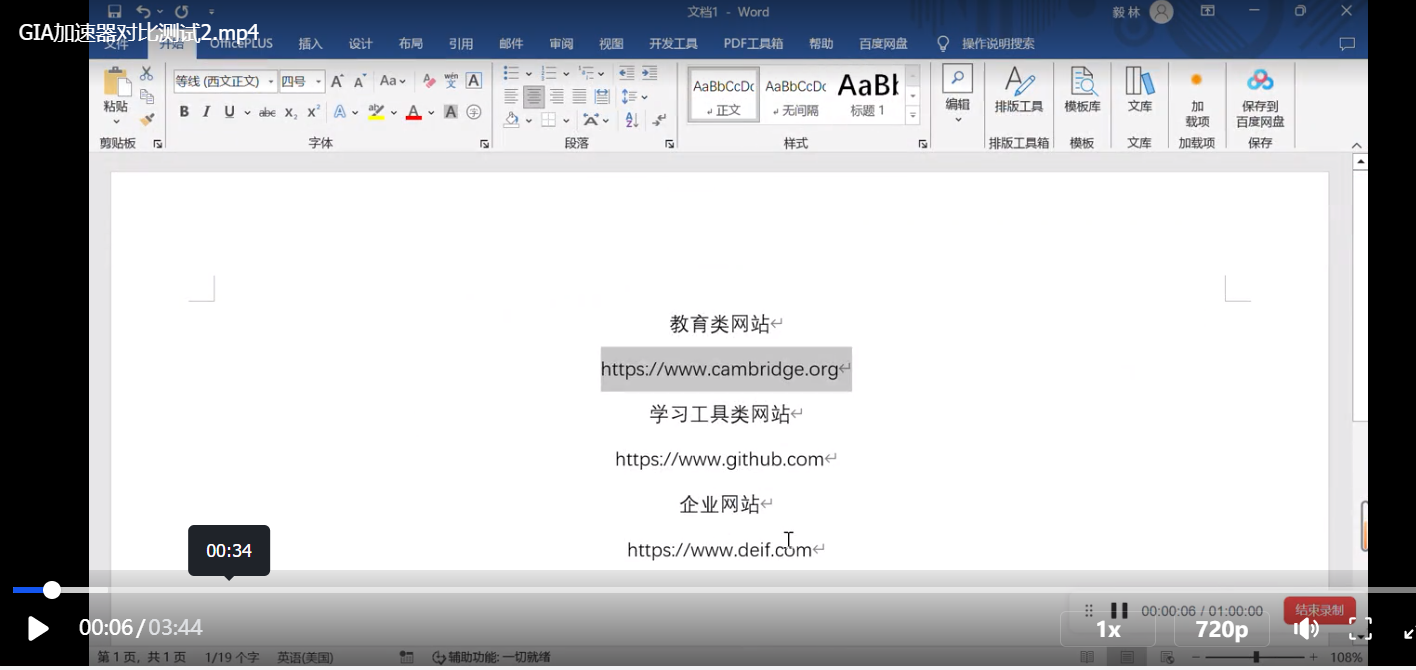Open the 设计 ribbon tab

(361, 44)
